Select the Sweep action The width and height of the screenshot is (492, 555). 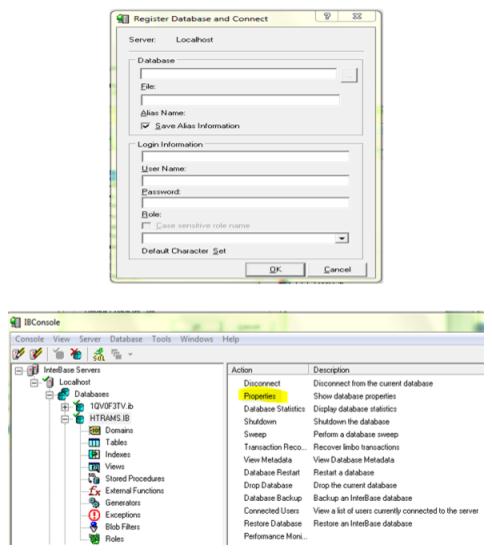click(255, 434)
